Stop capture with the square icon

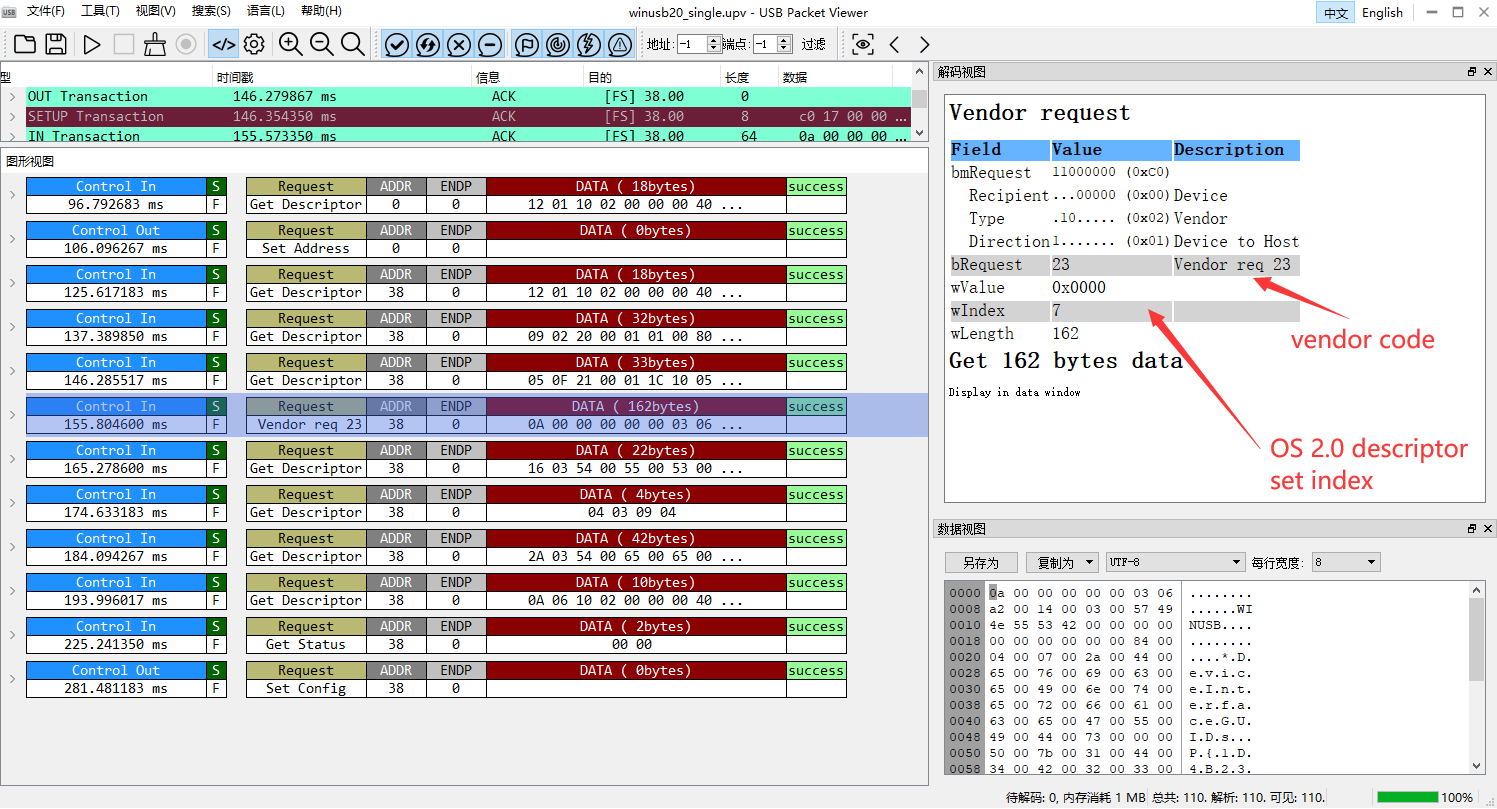123,44
